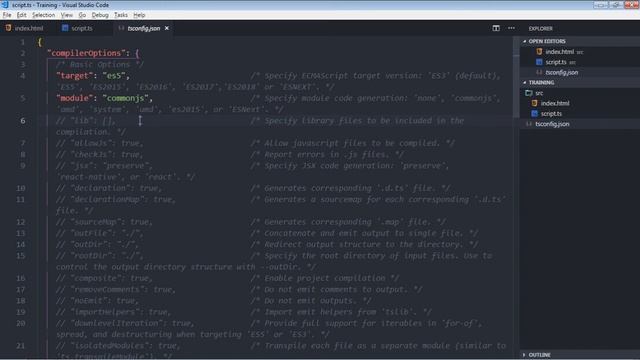Close the tsconfig.json tab
The height and width of the screenshot is (360, 640).
pos(167,28)
